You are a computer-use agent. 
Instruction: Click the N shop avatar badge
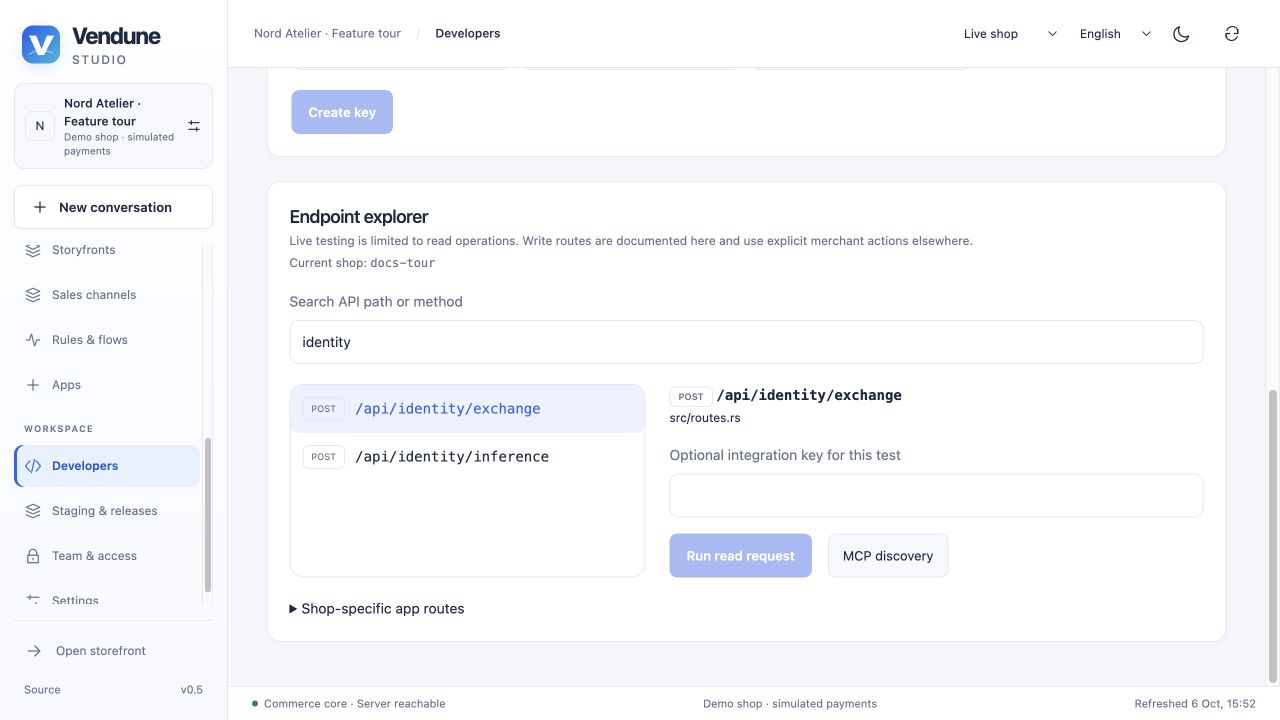(x=40, y=126)
